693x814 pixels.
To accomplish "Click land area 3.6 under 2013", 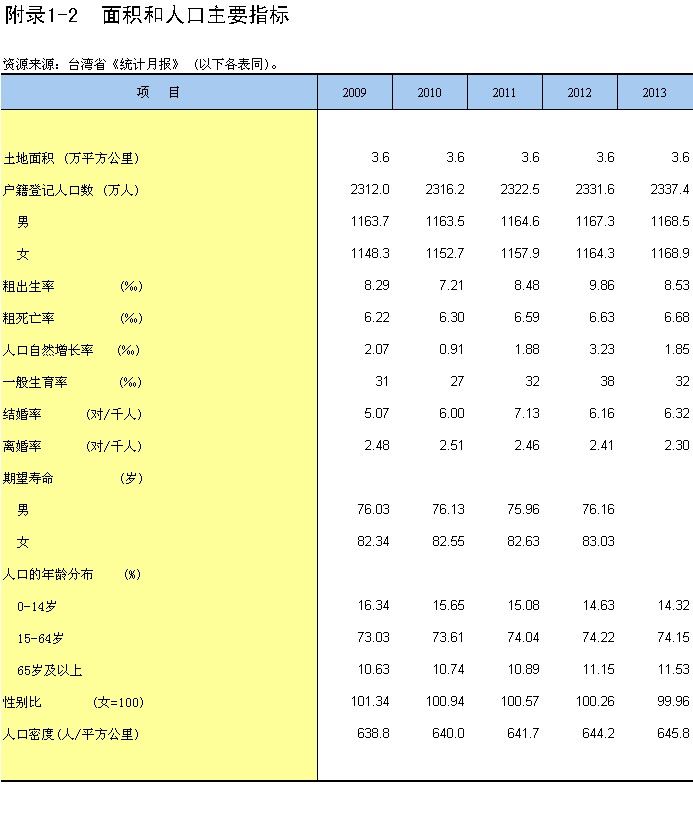I will click(x=680, y=157).
